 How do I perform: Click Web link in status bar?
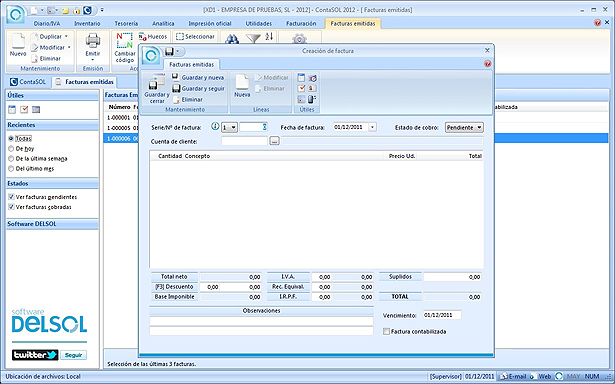540,376
